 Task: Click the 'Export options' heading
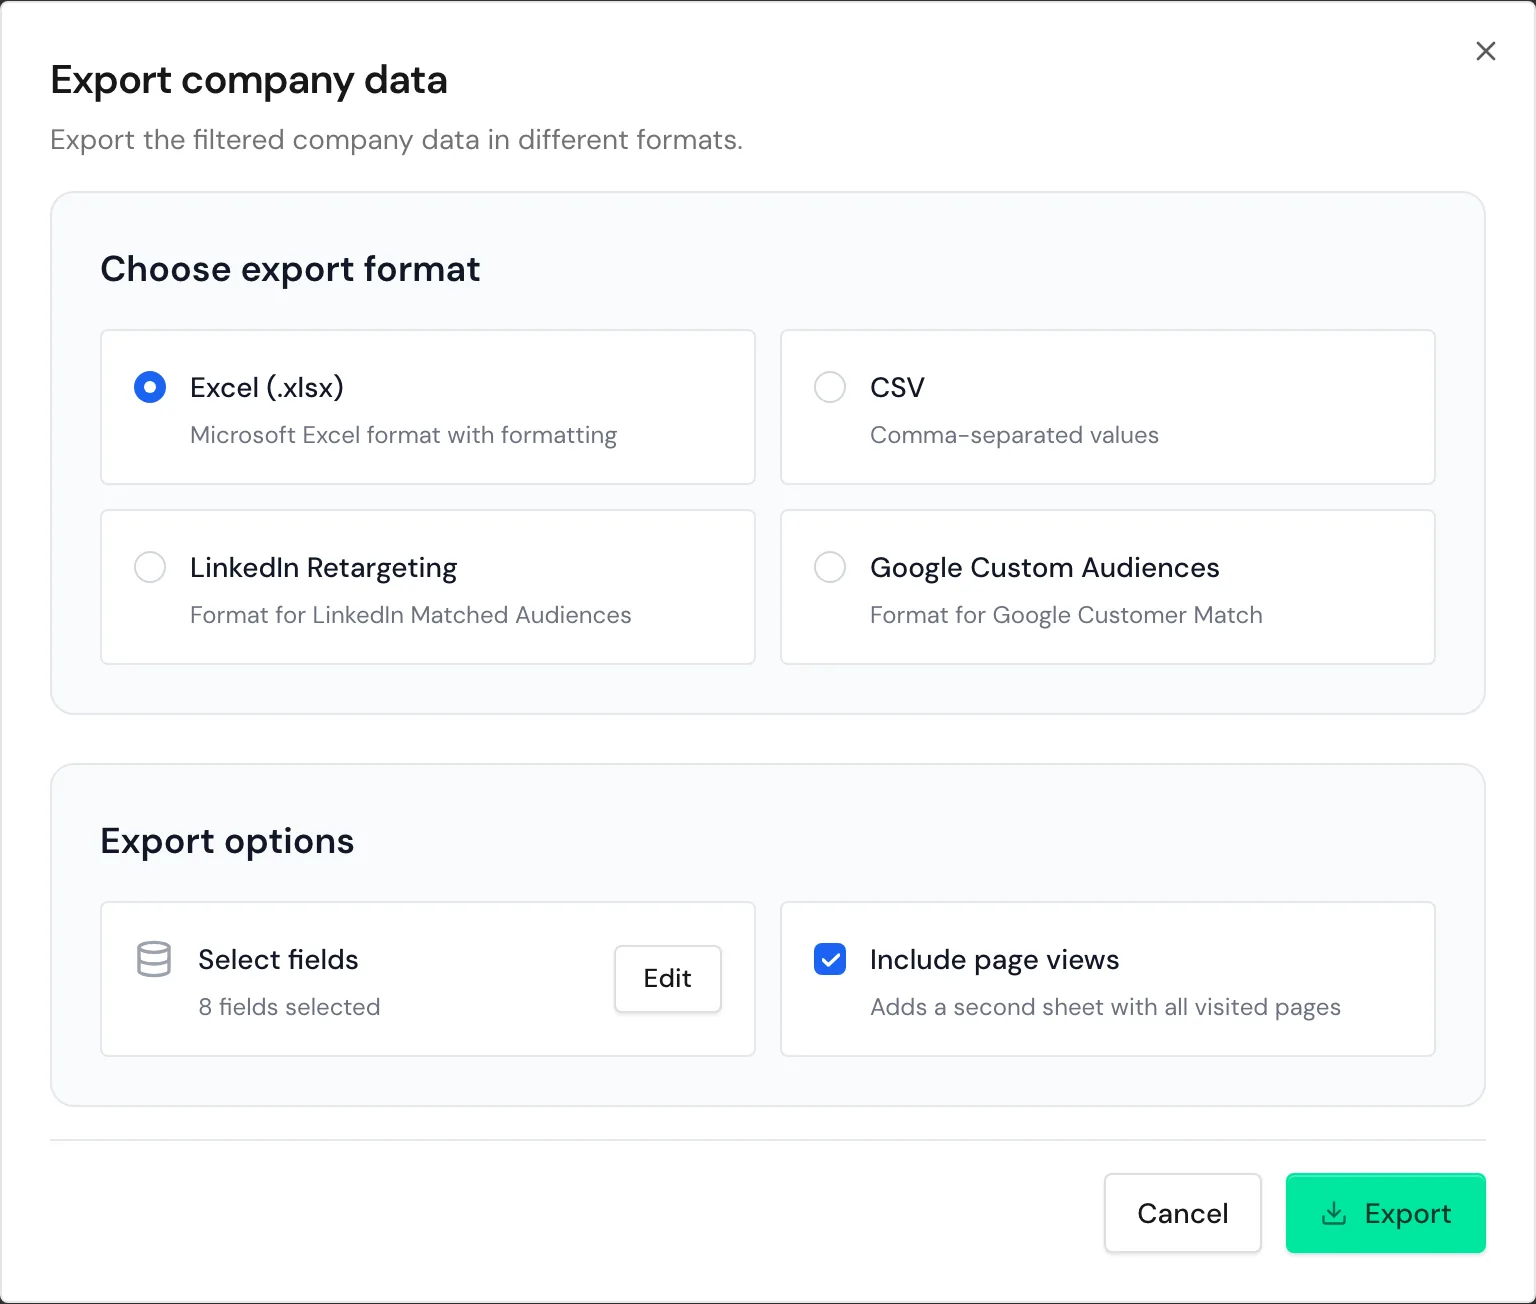click(227, 841)
